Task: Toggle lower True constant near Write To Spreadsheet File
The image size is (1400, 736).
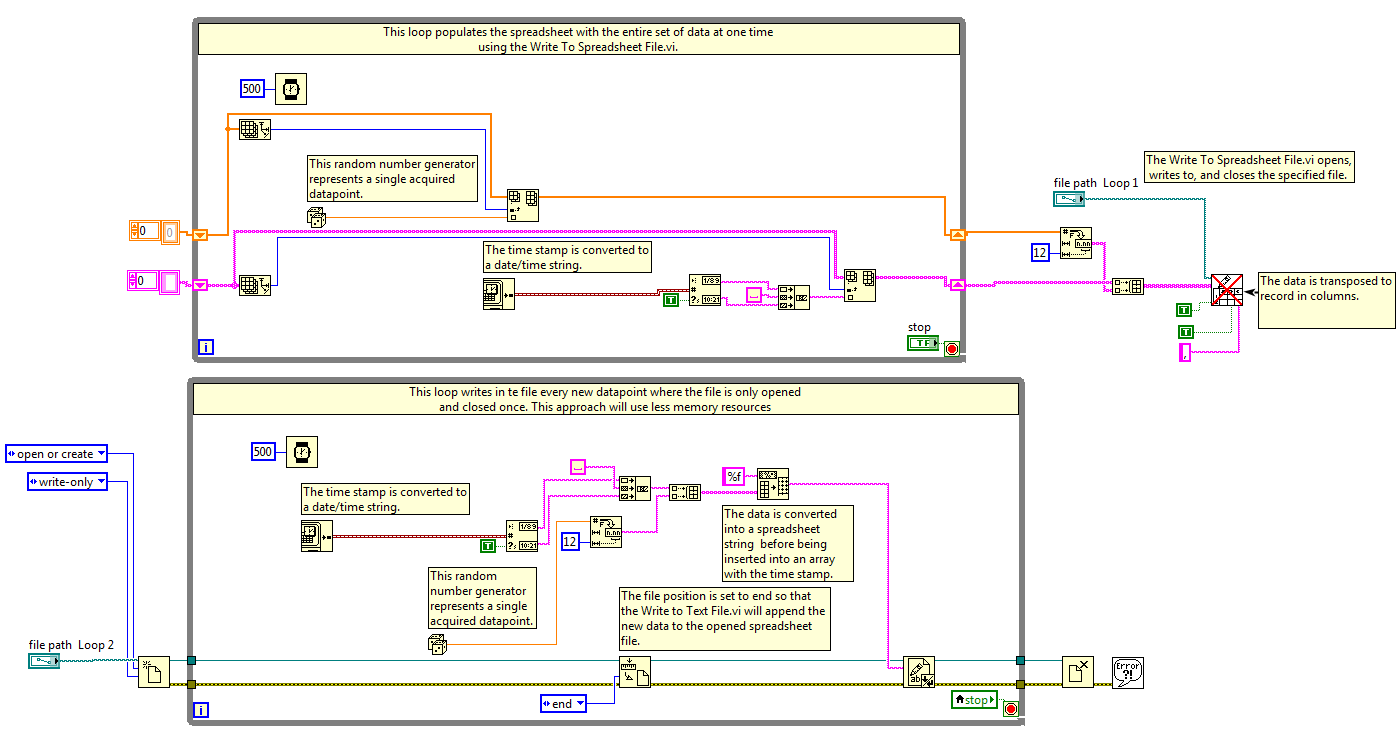Action: pyautogui.click(x=1186, y=331)
